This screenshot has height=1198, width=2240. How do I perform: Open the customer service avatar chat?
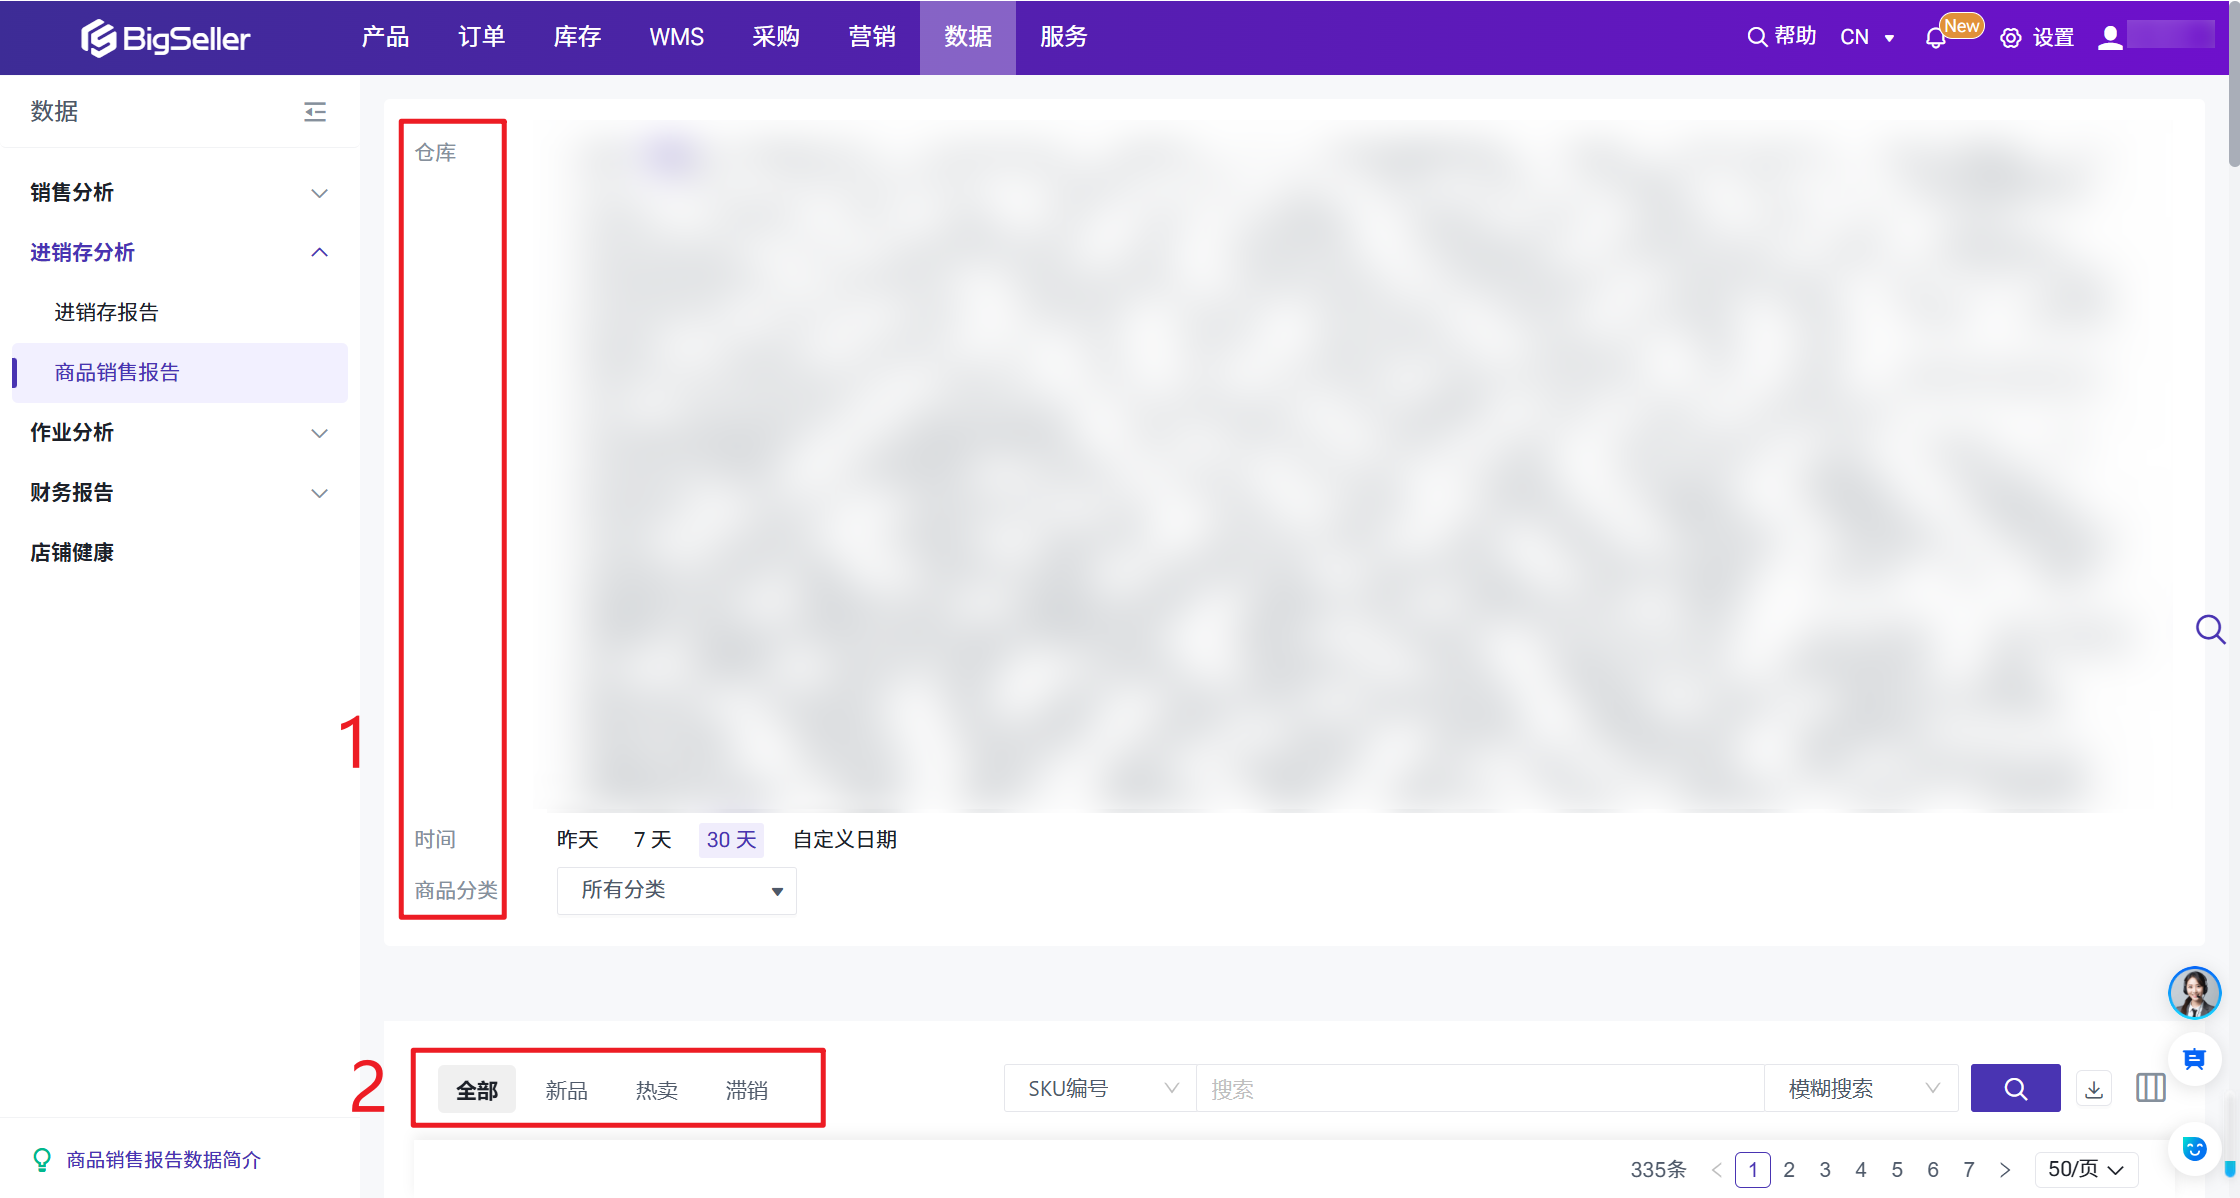point(2194,992)
